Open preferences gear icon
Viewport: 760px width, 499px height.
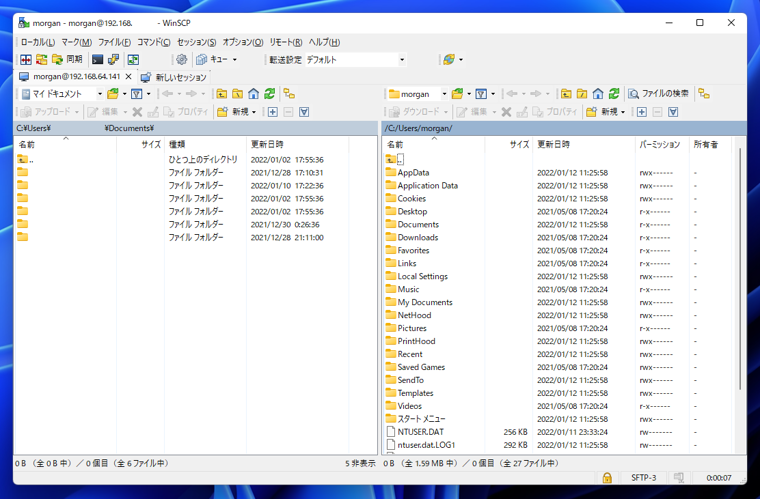[181, 60]
